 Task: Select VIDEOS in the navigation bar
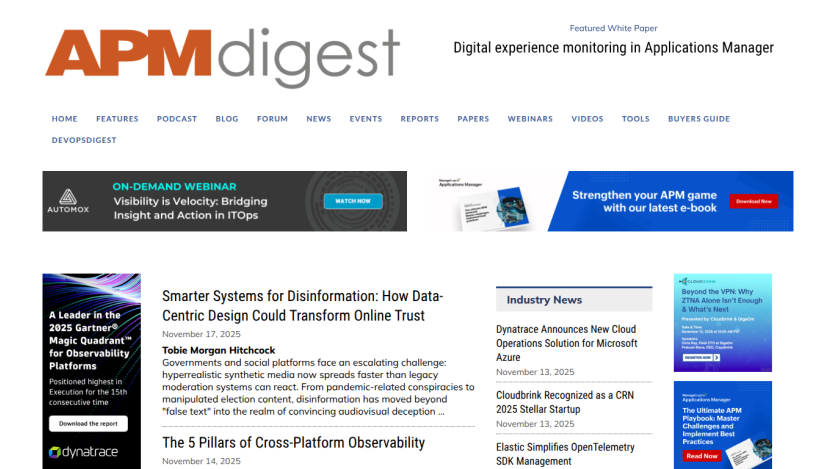click(x=587, y=119)
